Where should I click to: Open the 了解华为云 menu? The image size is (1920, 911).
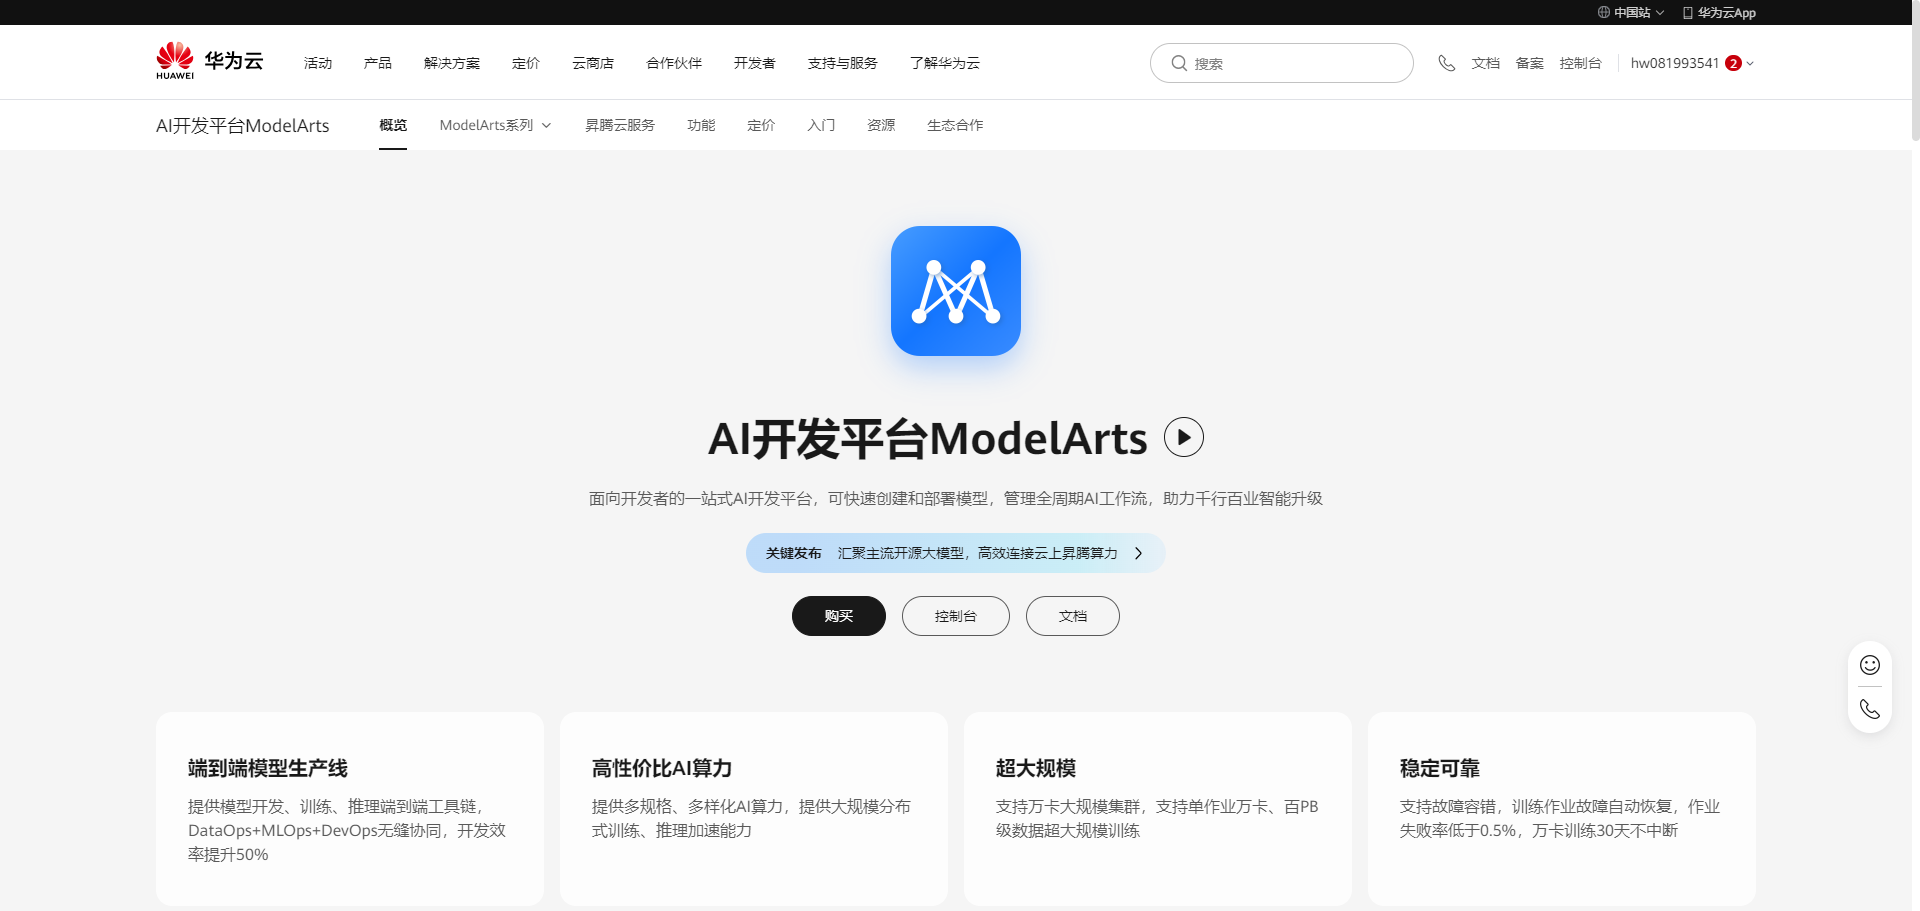[945, 63]
